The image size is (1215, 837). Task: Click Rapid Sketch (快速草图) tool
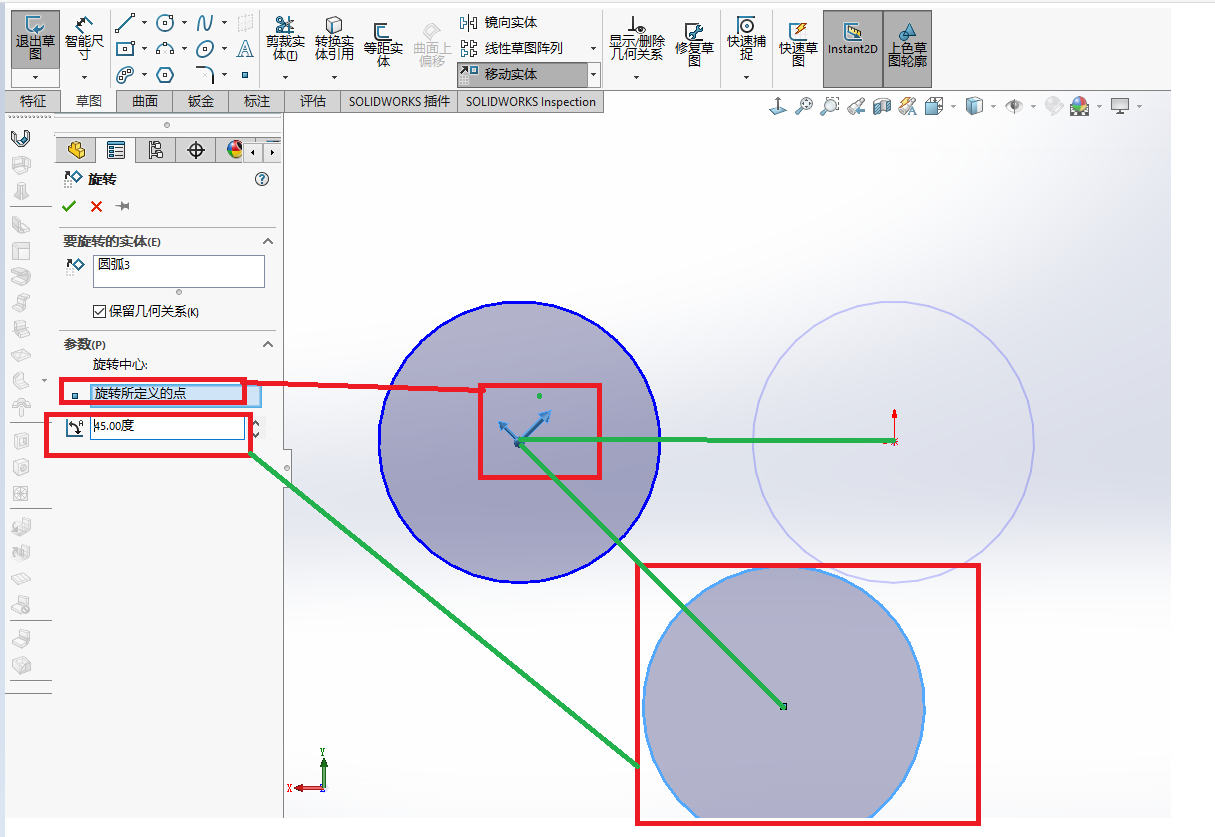(x=798, y=44)
